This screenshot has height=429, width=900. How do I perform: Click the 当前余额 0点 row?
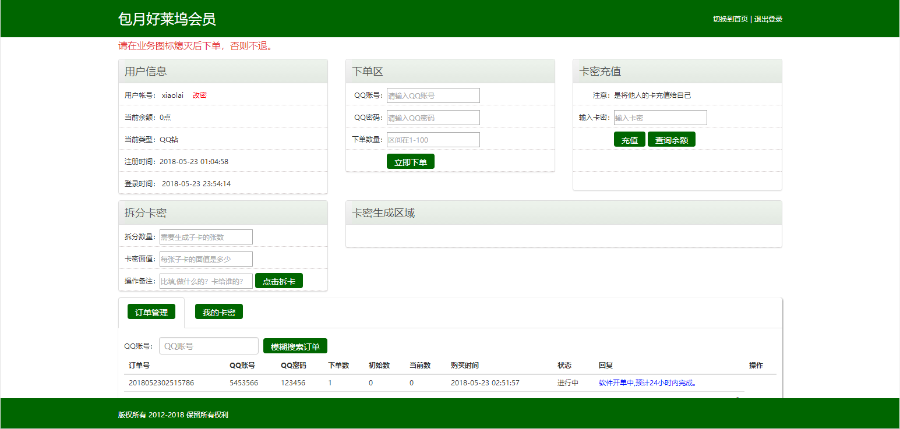pos(223,117)
